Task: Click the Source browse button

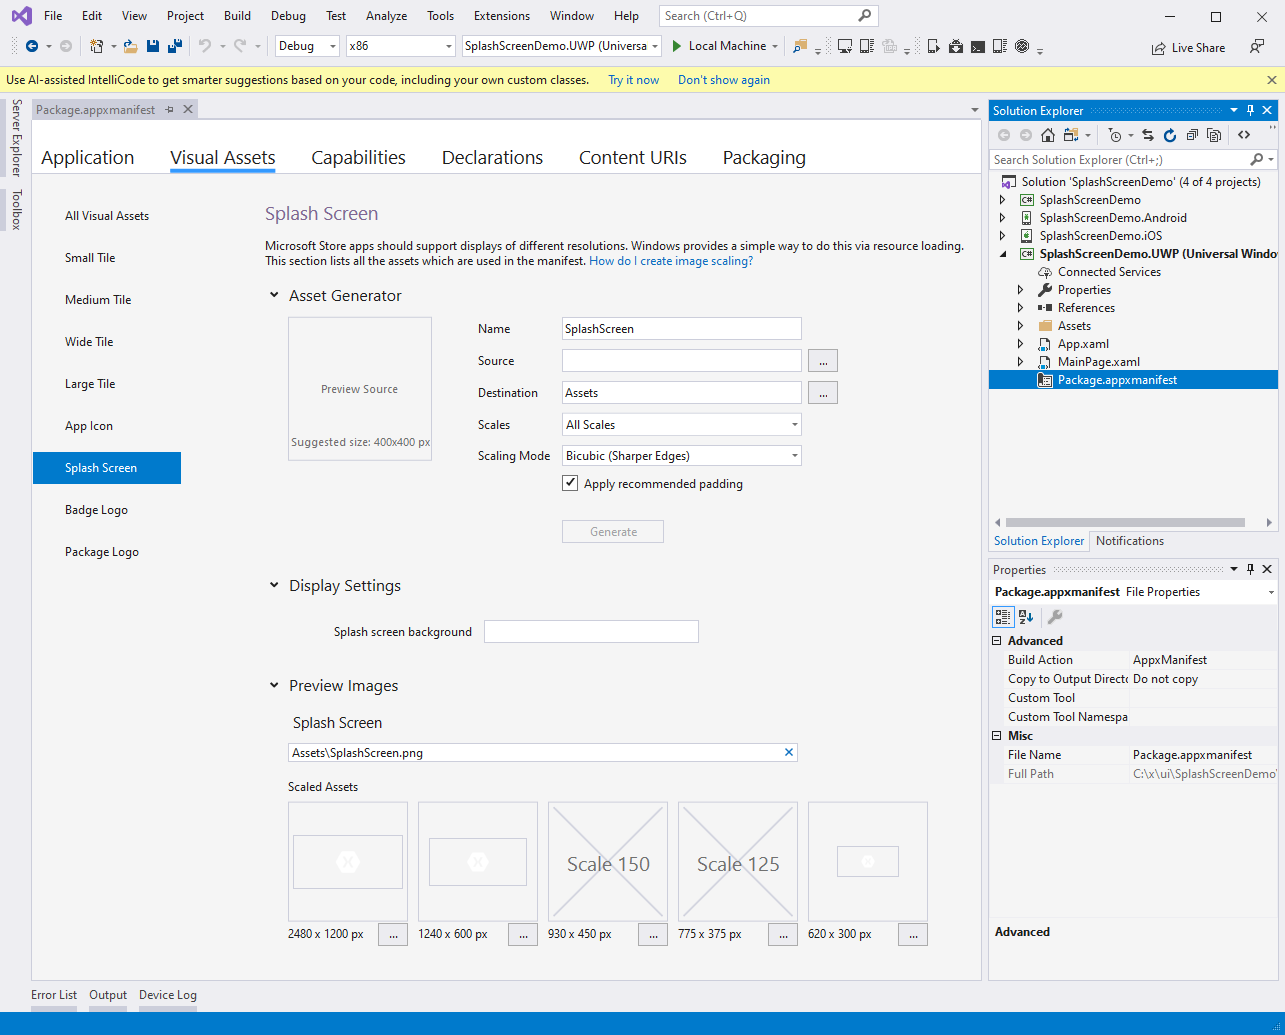Action: (x=822, y=361)
